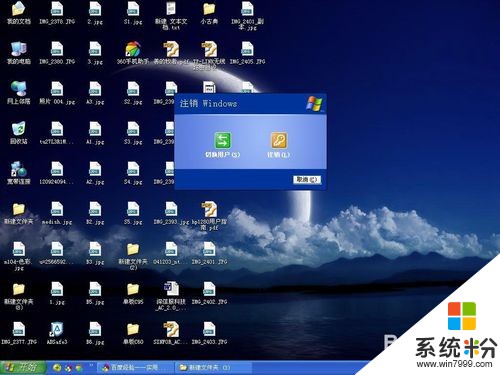Screen dimensions: 500x375
Task: Select the 网上邻居 network places desktop icon
Action: pyautogui.click(x=19, y=89)
